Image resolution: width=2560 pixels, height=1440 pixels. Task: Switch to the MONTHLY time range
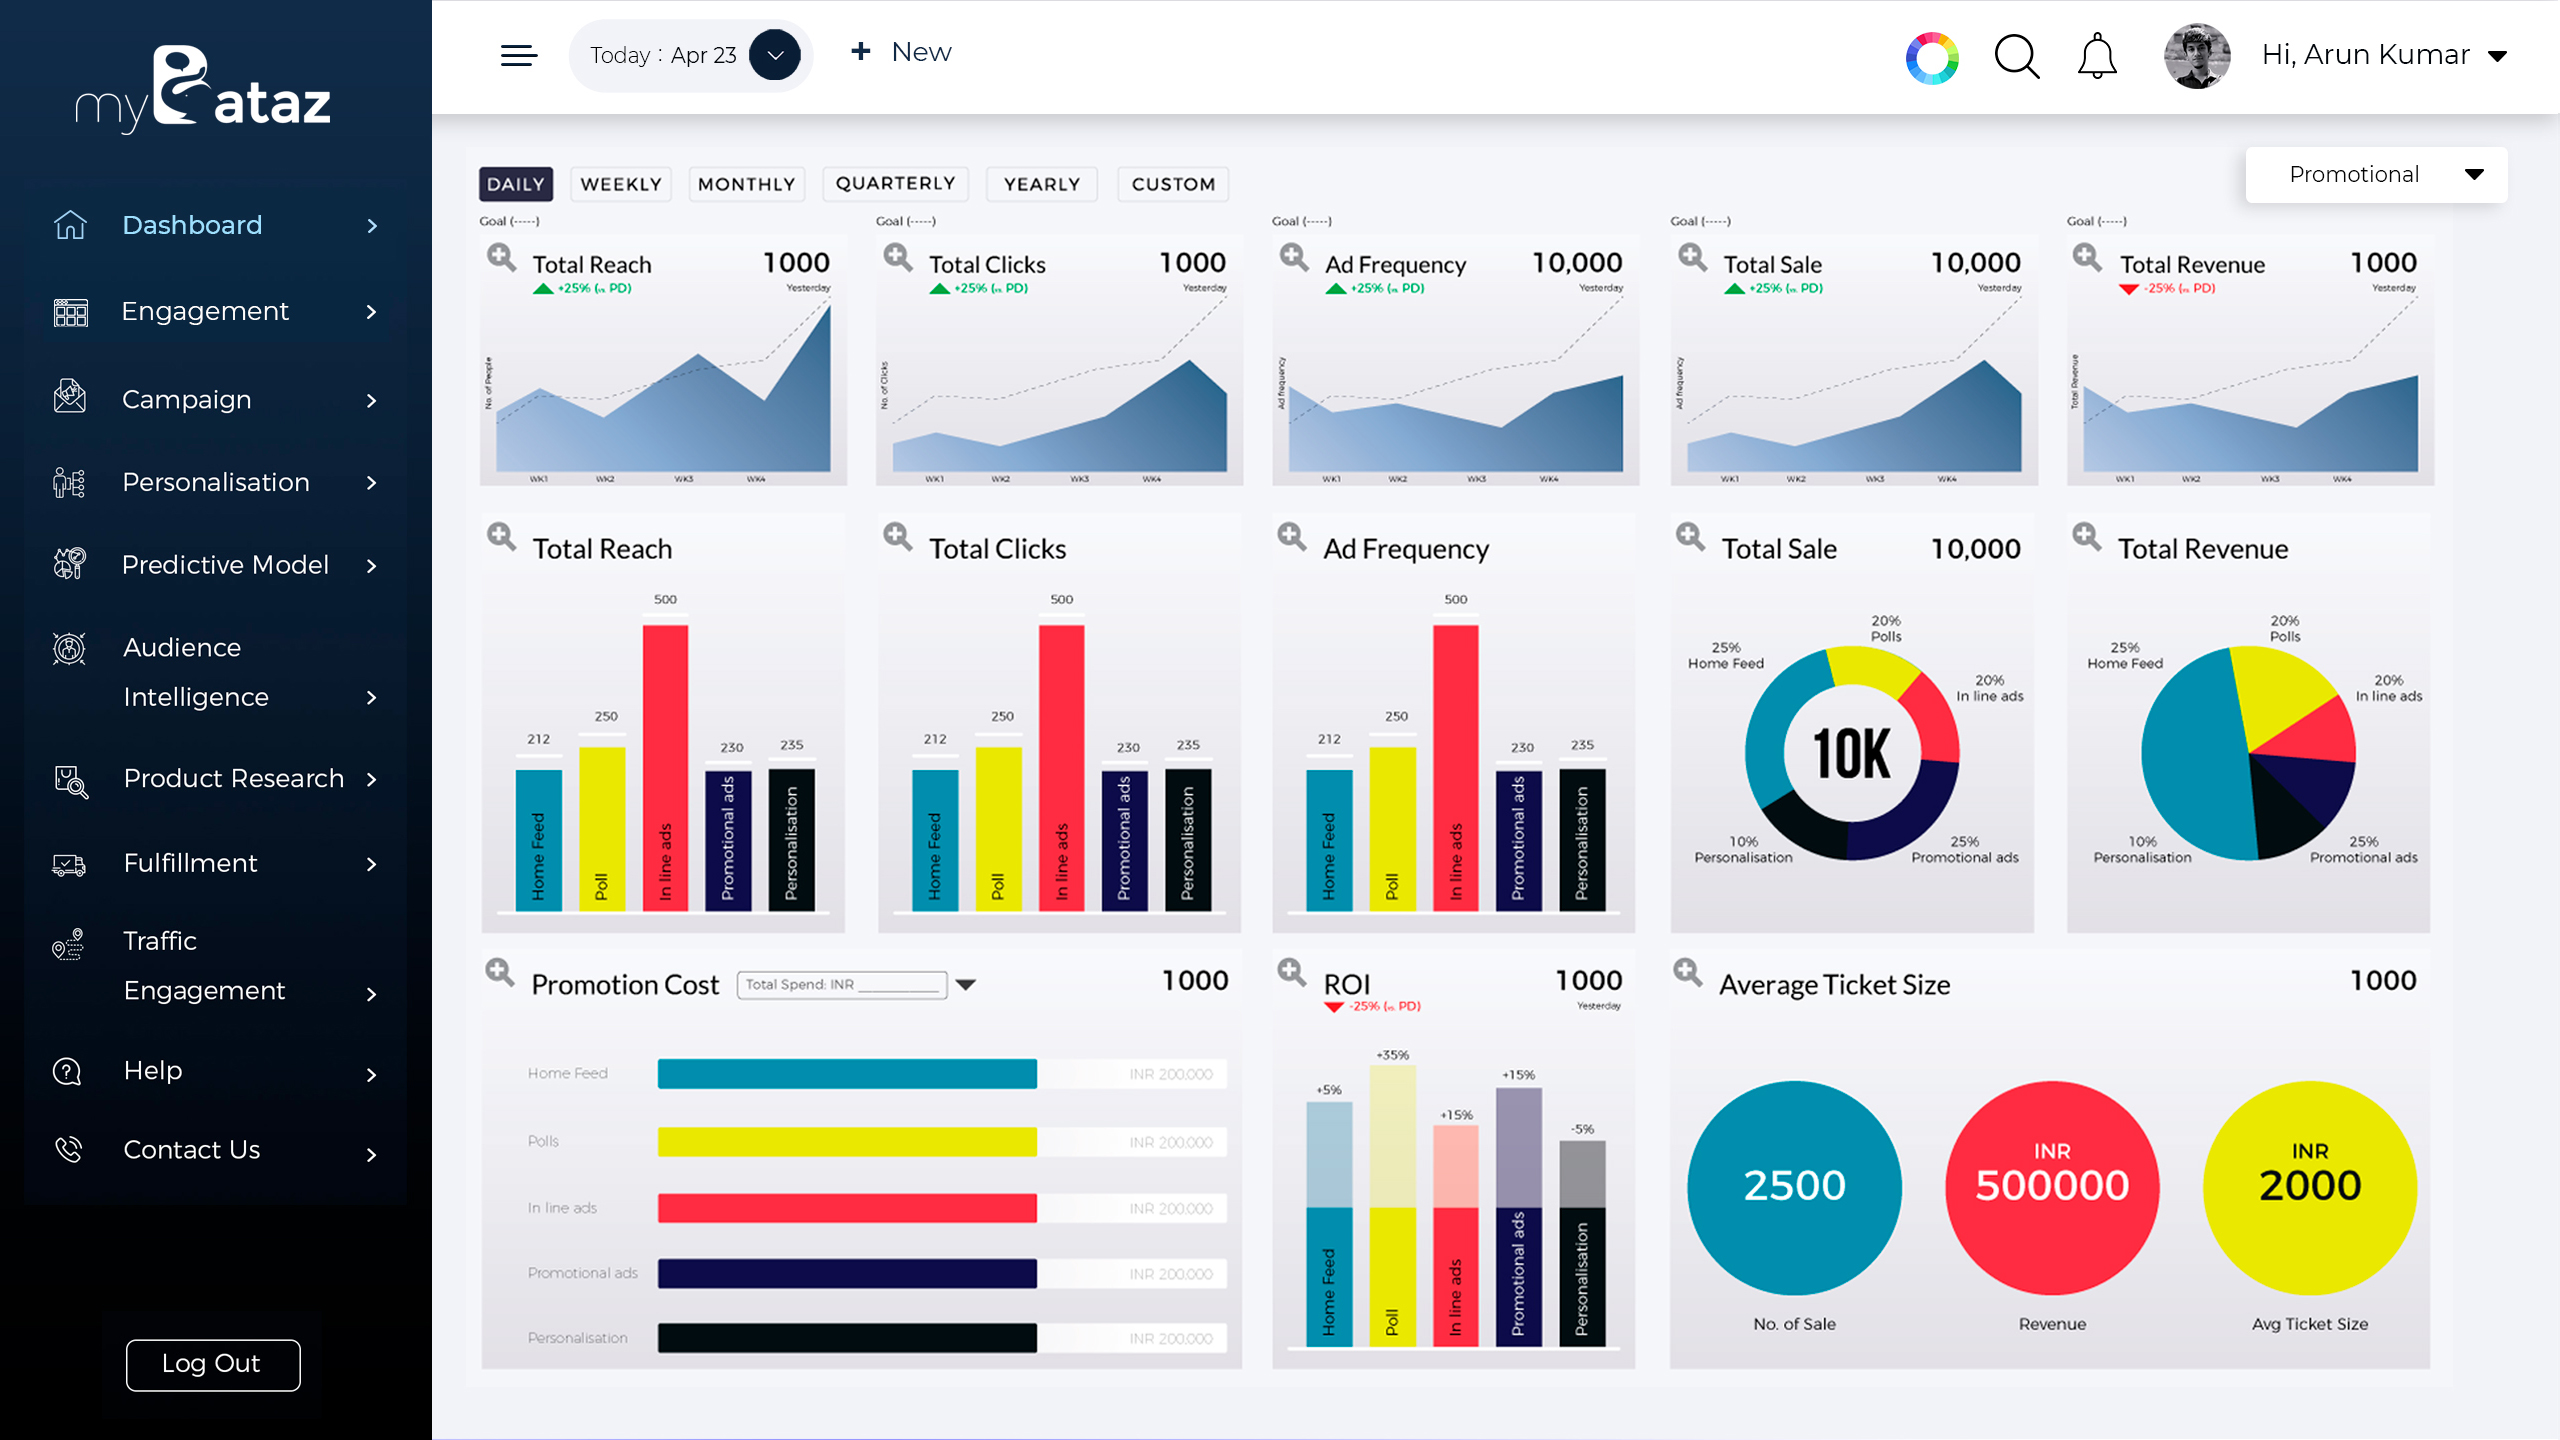click(x=746, y=184)
